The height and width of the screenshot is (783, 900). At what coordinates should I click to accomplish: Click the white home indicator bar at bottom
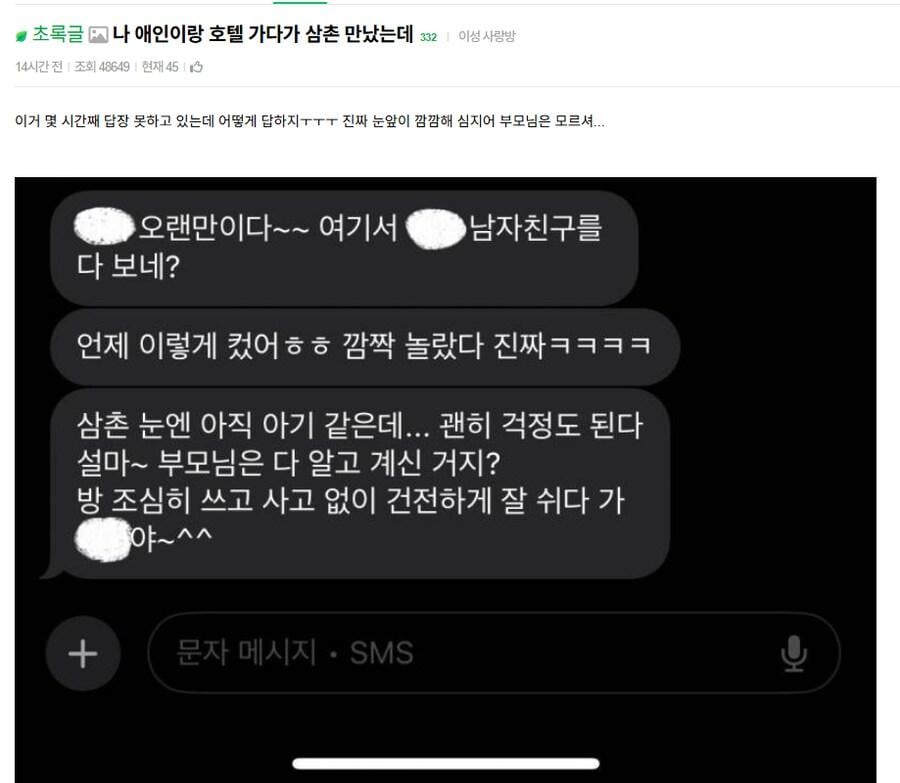tap(446, 763)
